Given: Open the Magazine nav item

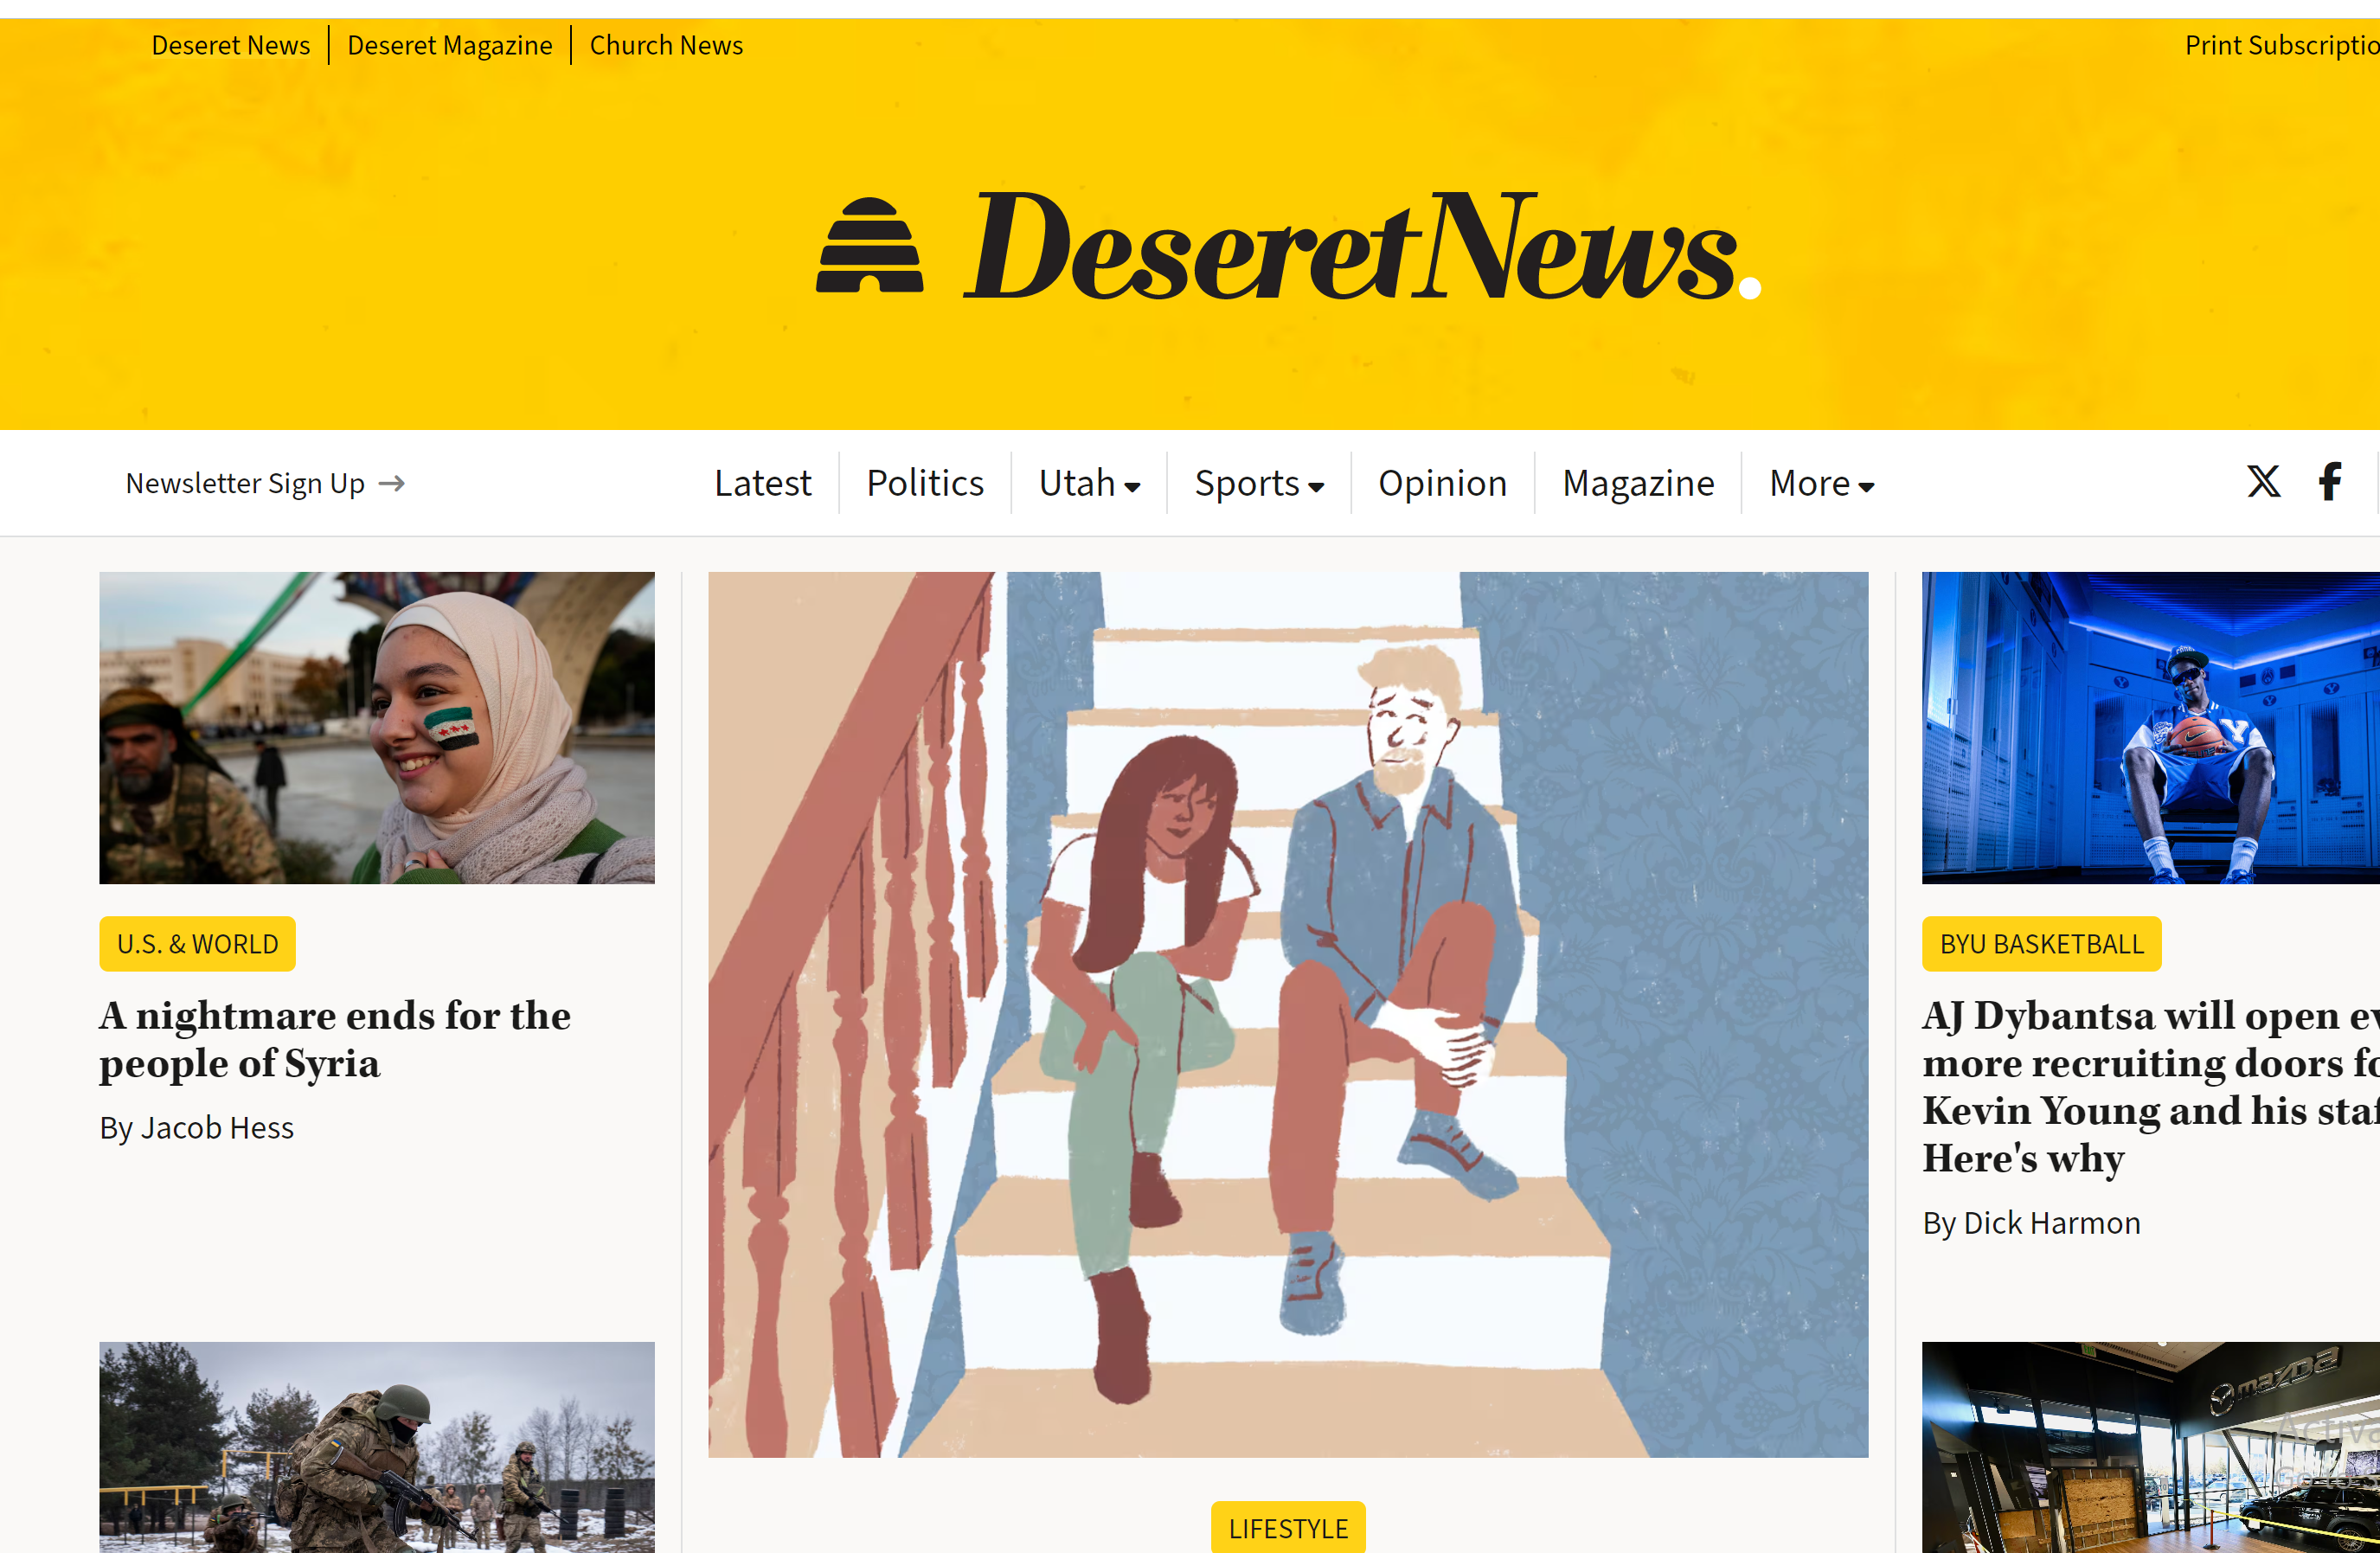Looking at the screenshot, I should [1638, 483].
